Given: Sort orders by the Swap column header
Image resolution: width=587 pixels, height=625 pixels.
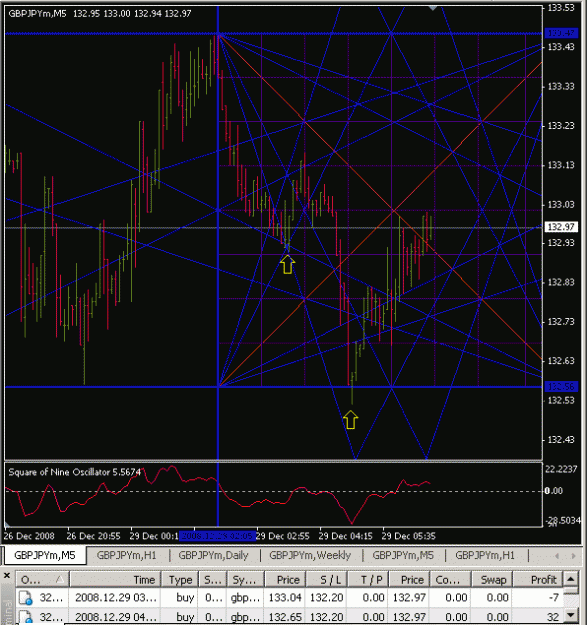Looking at the screenshot, I should tap(492, 580).
